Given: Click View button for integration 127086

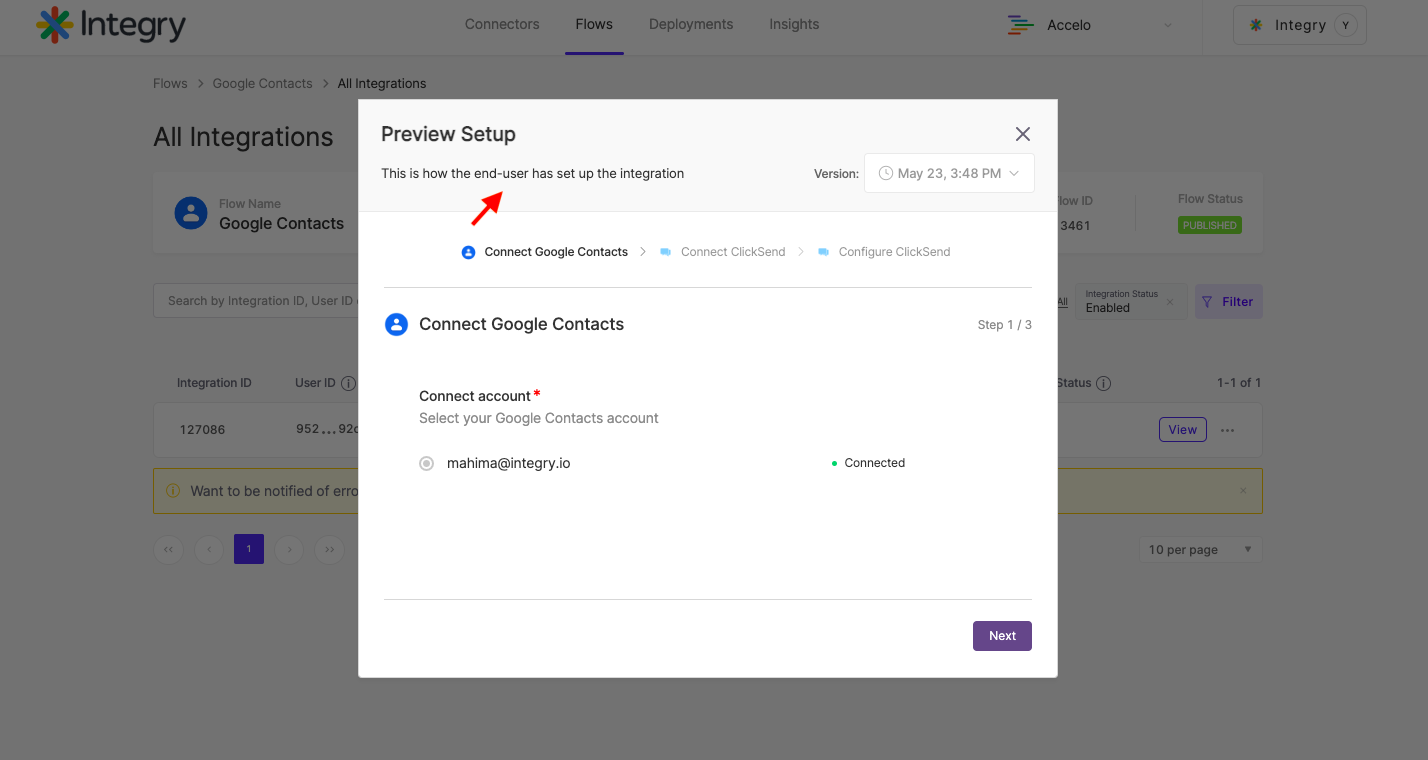Looking at the screenshot, I should point(1182,430).
